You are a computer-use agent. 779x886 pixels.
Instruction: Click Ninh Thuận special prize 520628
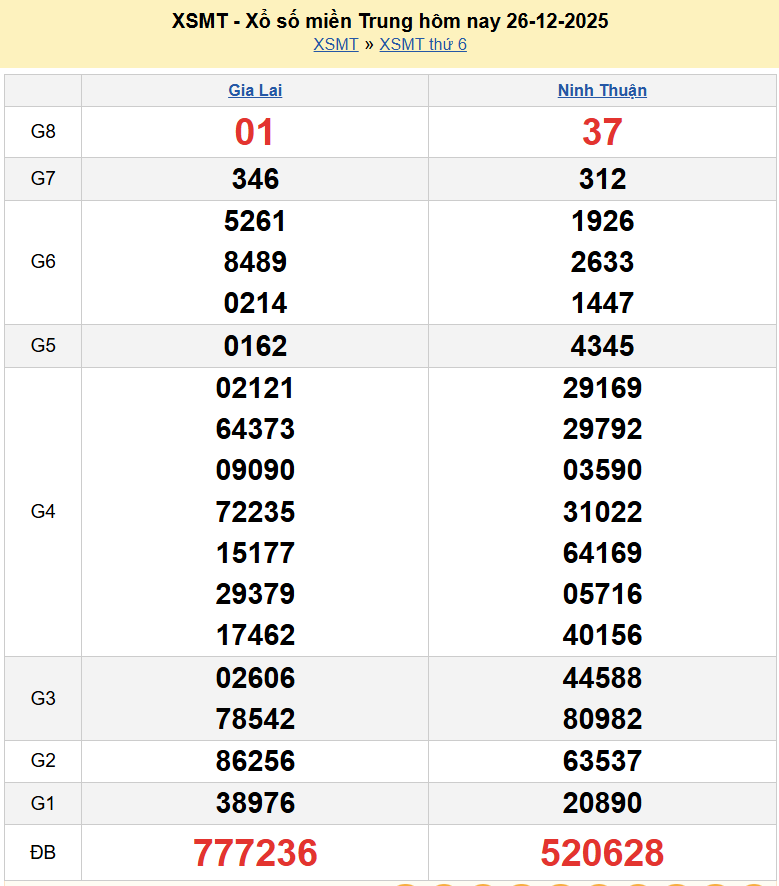tap(602, 853)
